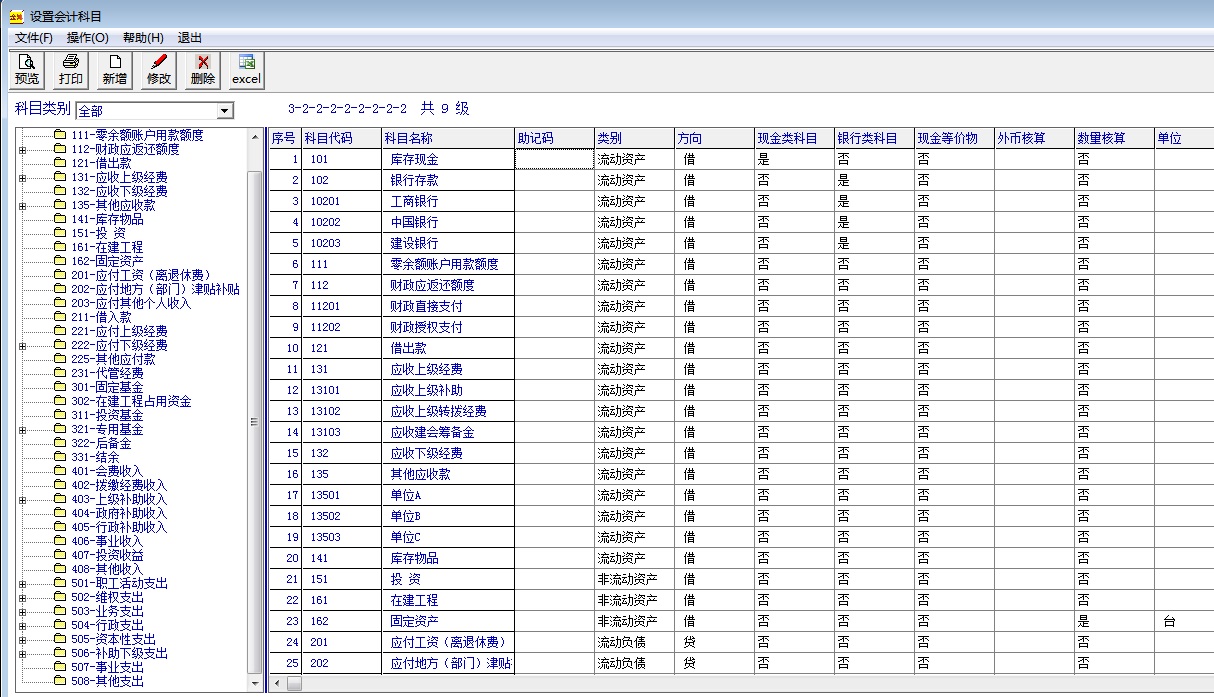1214x697 pixels.
Task: Click the 预览 preview toolbar icon
Action: point(27,70)
